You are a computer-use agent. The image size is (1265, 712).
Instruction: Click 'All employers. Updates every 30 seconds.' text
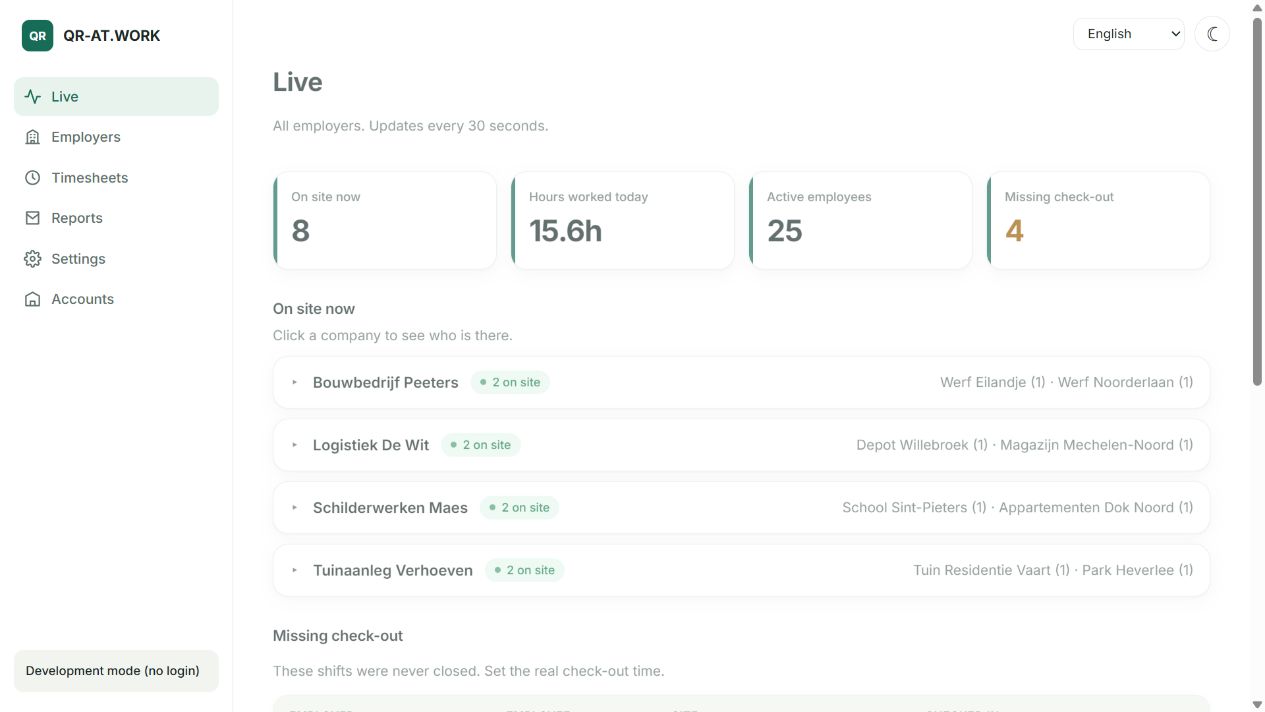(x=411, y=126)
